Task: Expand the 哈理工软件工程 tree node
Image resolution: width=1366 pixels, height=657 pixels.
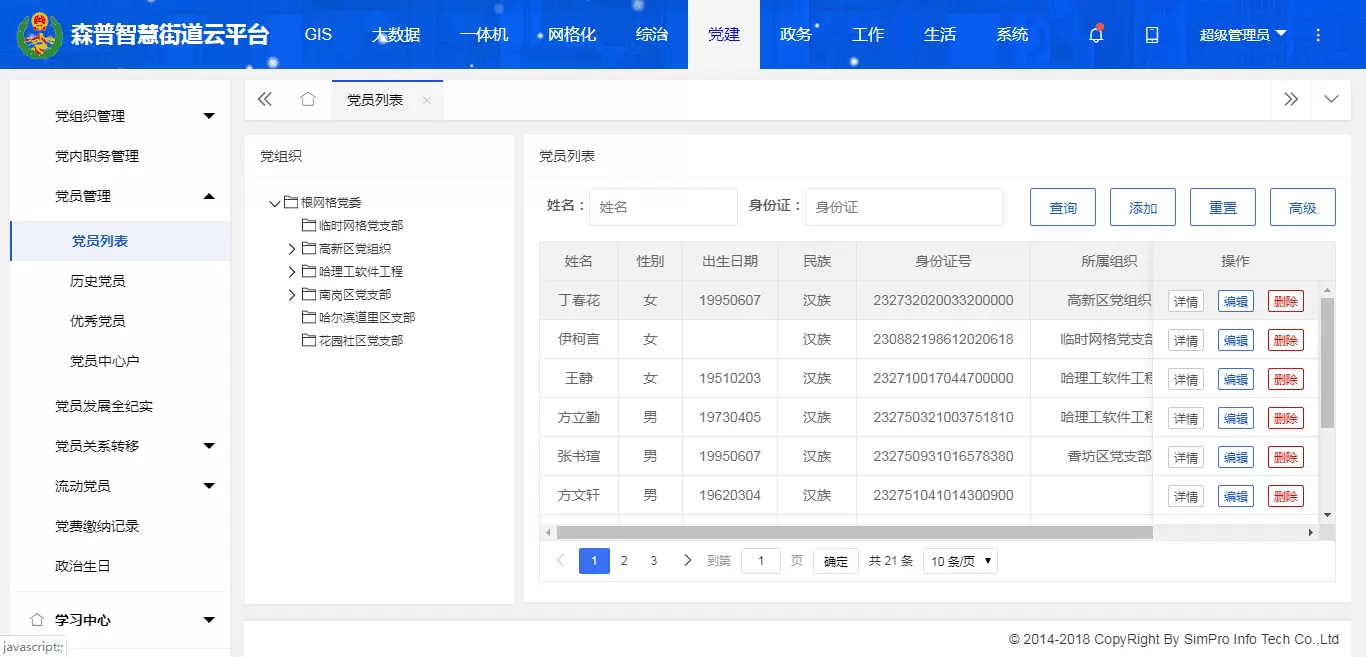Action: coord(292,271)
